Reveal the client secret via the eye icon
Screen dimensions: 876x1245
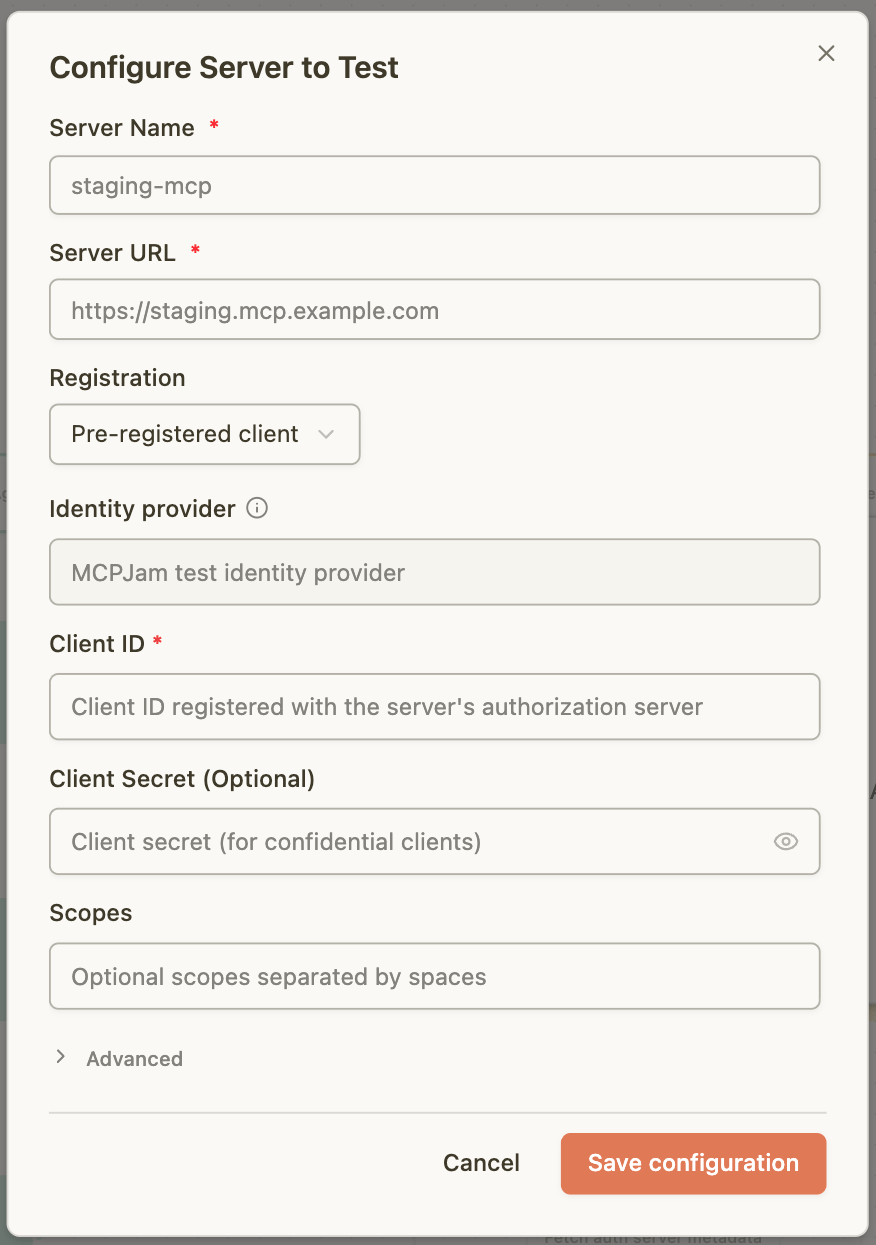(x=786, y=842)
